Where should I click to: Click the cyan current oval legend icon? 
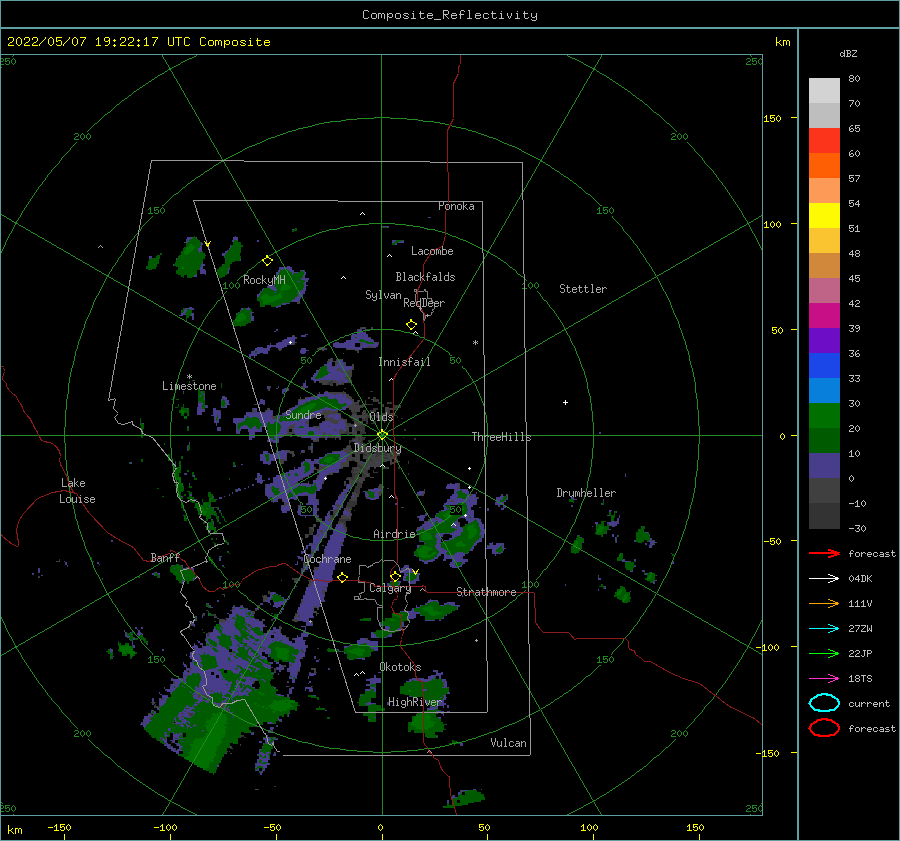824,703
